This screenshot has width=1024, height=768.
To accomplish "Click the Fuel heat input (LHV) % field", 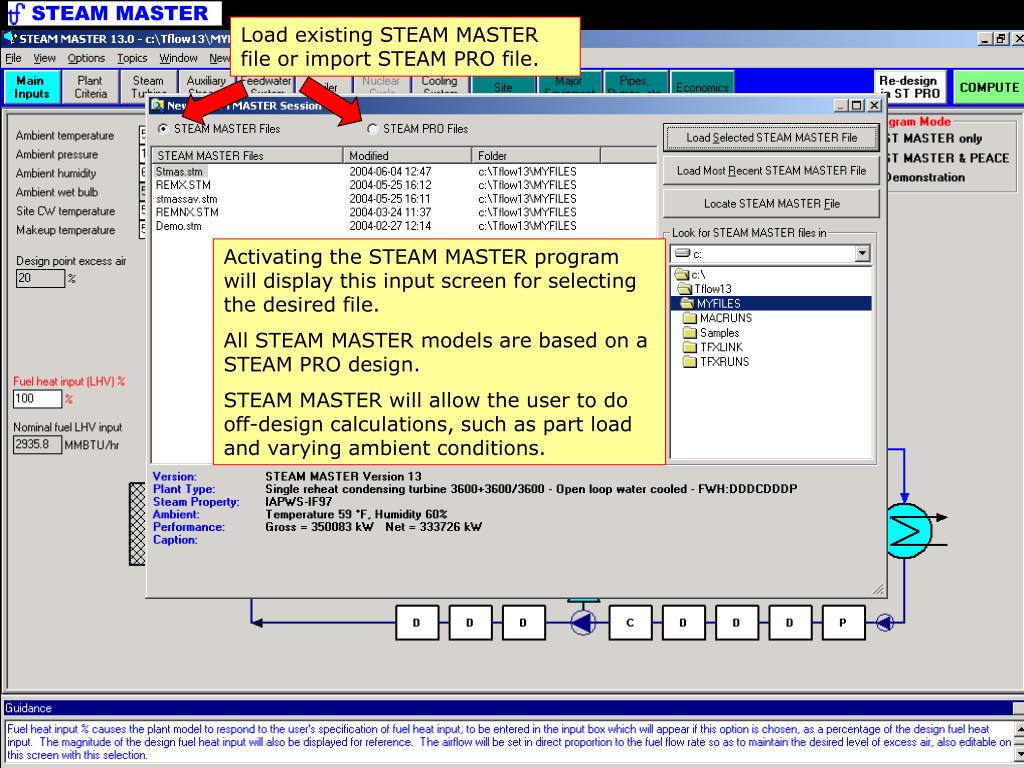I will tap(37, 398).
